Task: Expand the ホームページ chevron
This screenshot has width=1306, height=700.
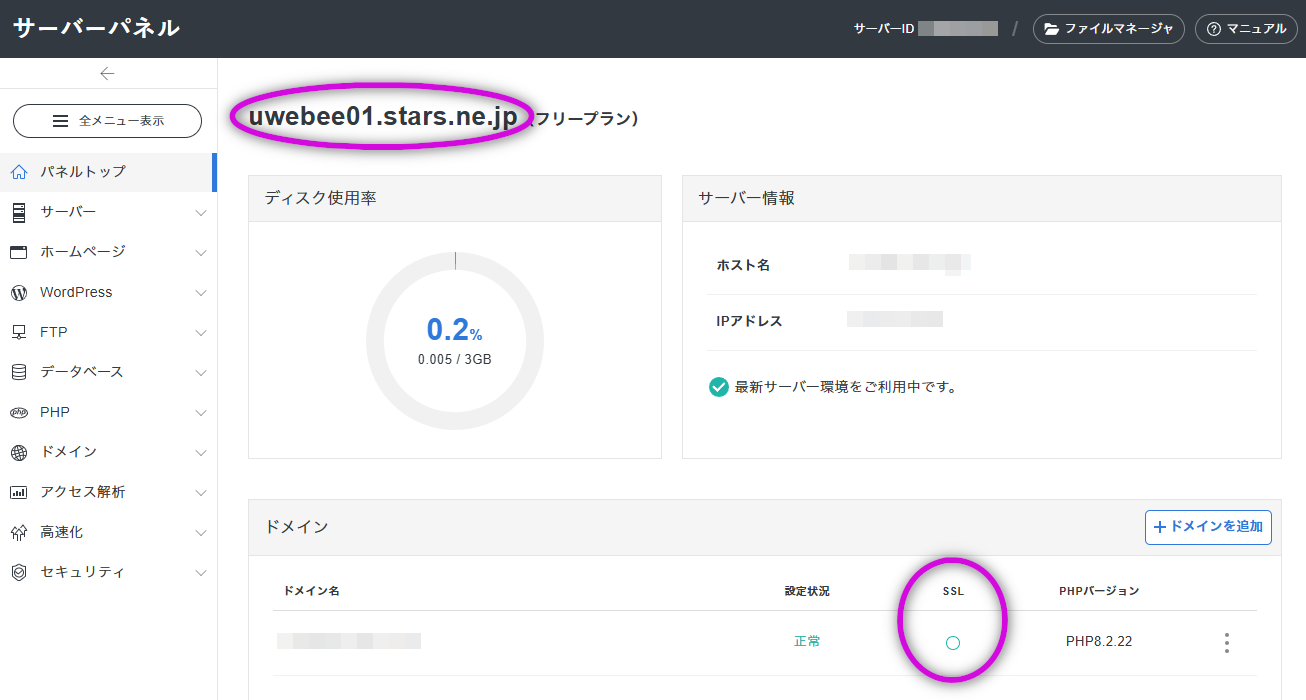Action: coord(201,253)
